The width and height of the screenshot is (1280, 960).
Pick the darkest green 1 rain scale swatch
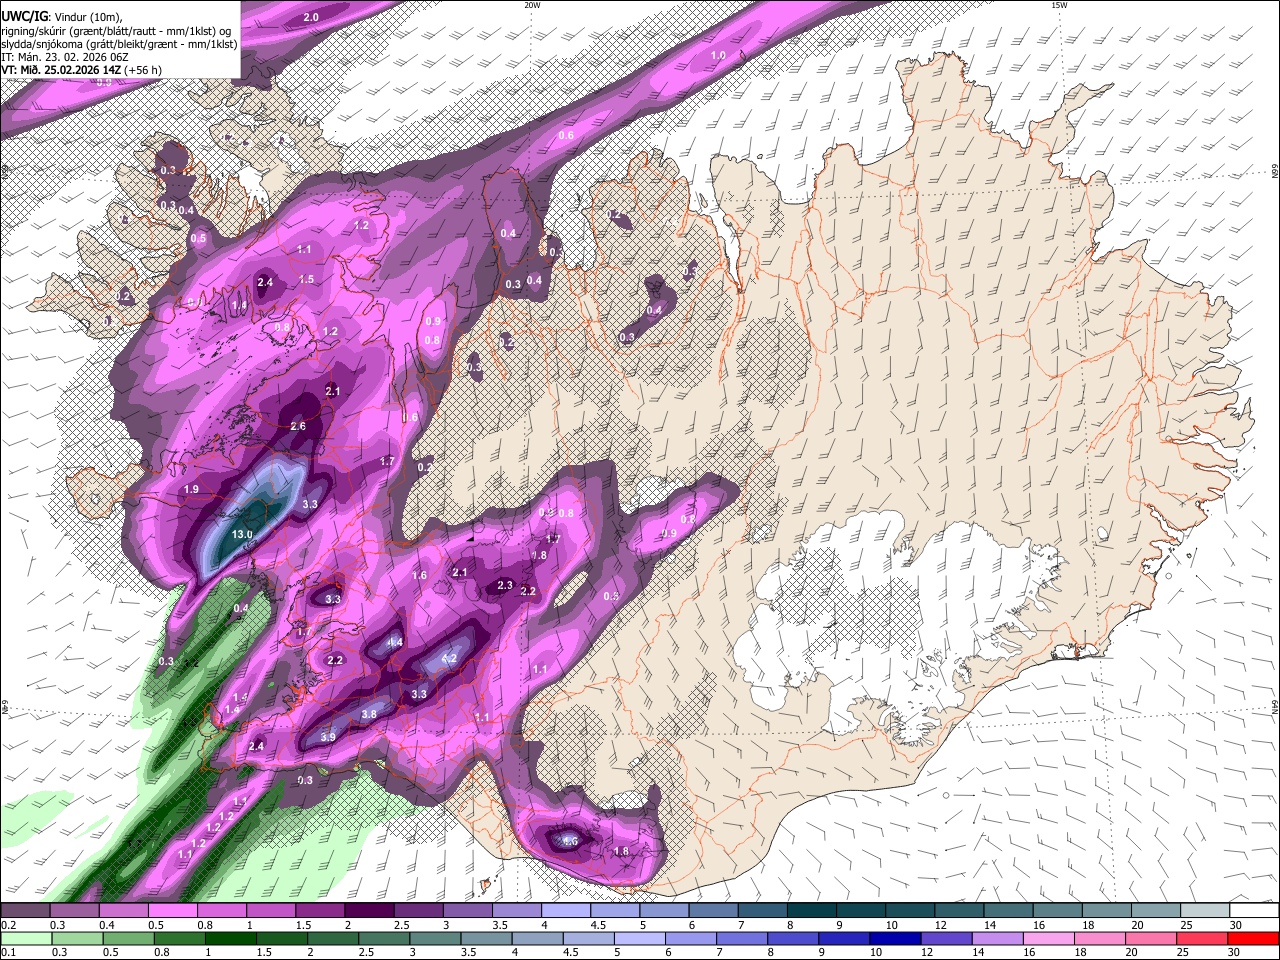pyautogui.click(x=230, y=939)
